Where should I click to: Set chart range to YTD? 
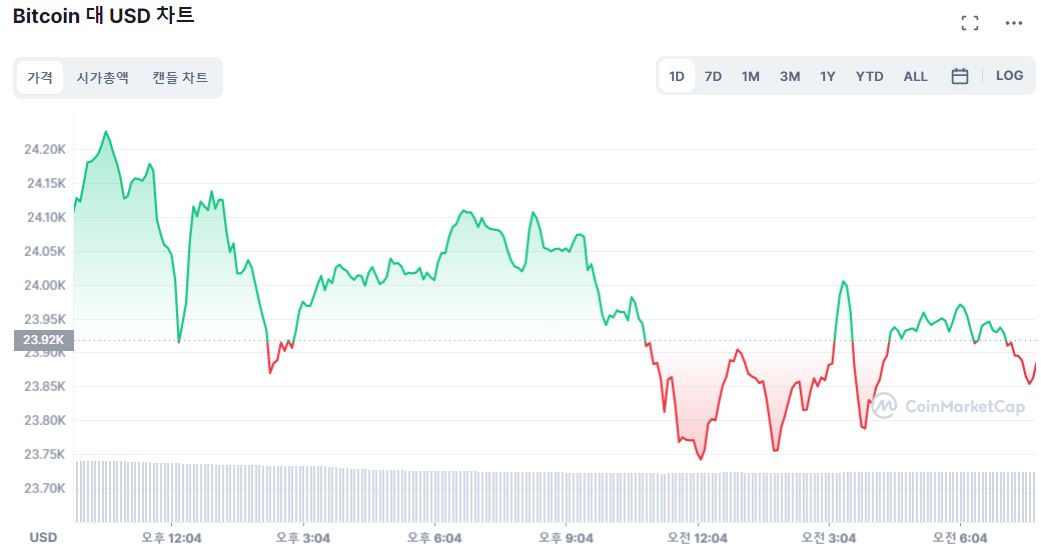869,76
